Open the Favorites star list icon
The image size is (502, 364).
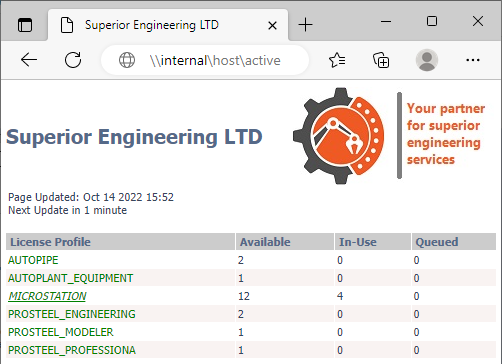(337, 60)
